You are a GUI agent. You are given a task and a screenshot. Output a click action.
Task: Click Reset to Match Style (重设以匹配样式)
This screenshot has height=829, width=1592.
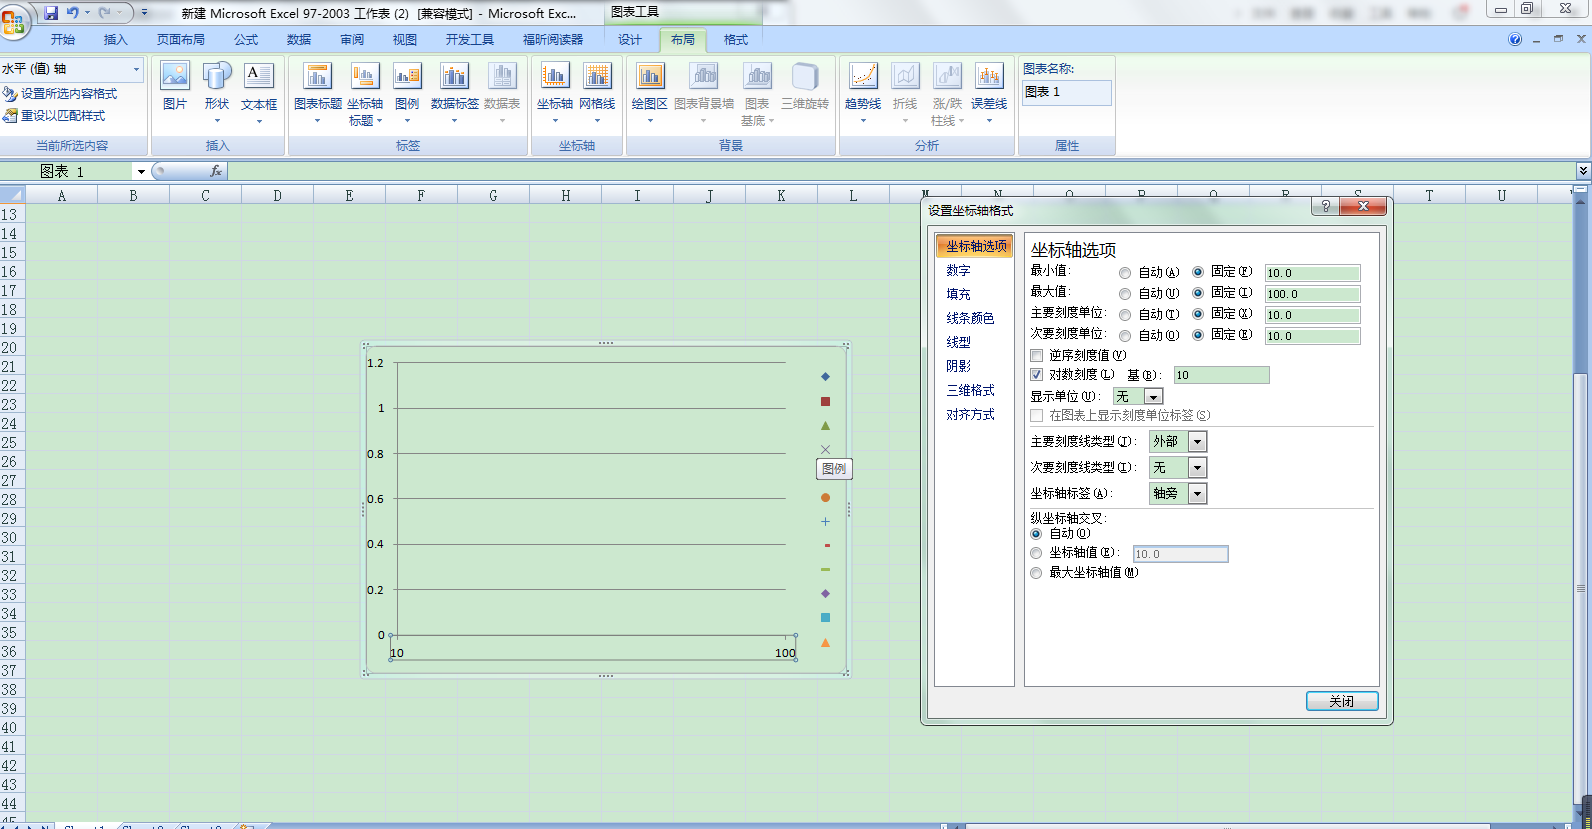pyautogui.click(x=54, y=115)
